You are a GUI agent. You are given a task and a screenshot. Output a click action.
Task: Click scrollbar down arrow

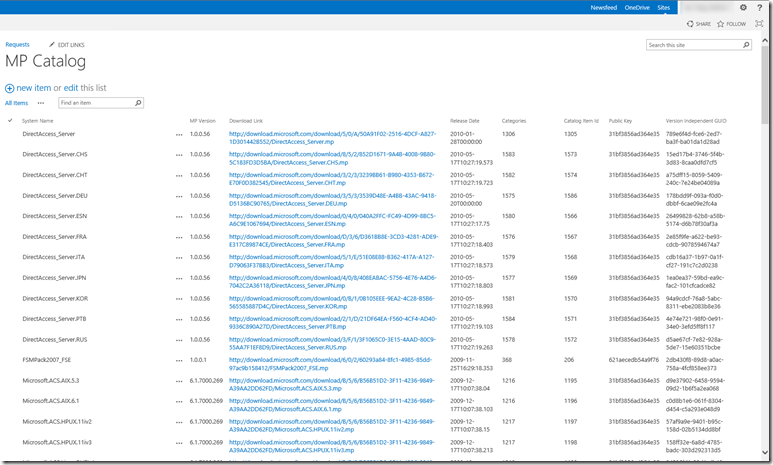(x=765, y=452)
